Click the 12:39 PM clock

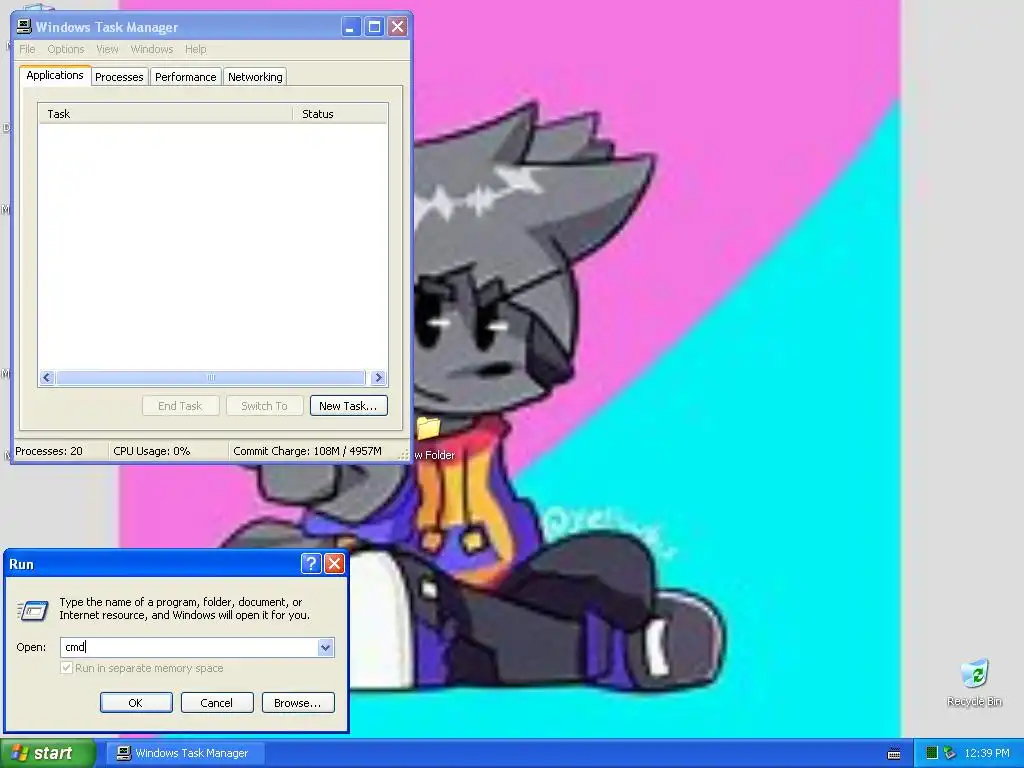(x=987, y=753)
